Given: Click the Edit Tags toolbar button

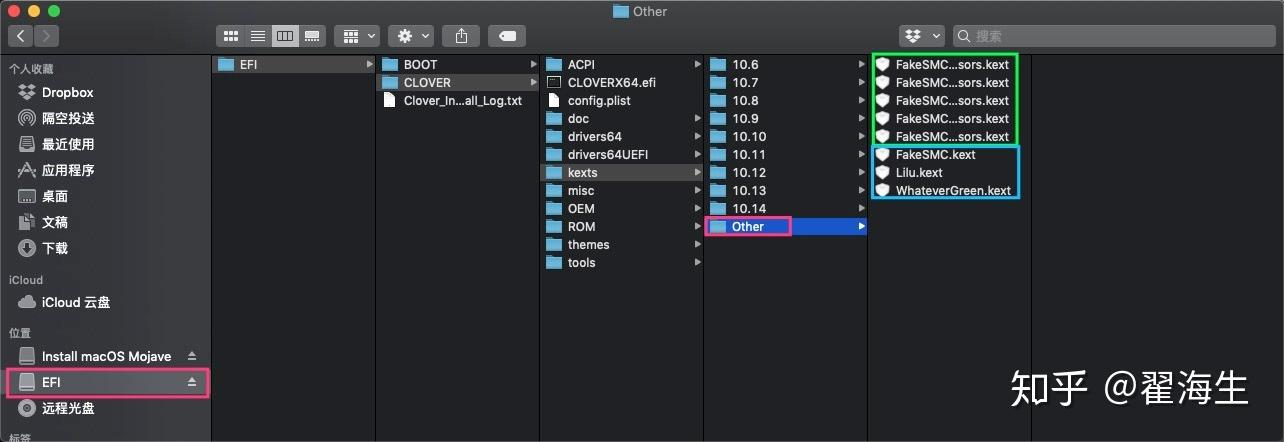Looking at the screenshot, I should [x=507, y=36].
